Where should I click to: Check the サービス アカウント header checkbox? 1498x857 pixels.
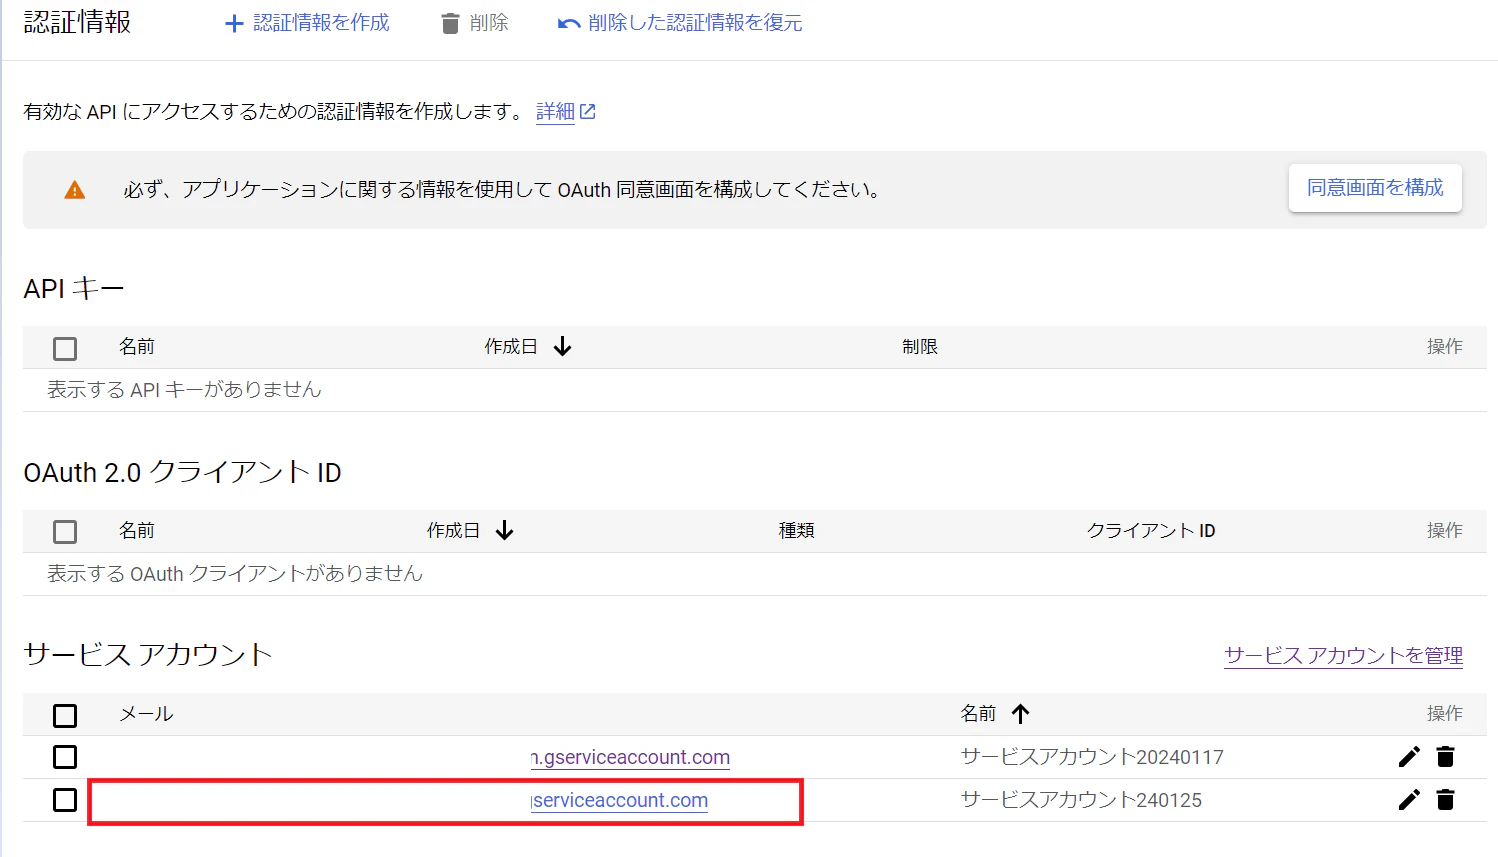tap(65, 715)
